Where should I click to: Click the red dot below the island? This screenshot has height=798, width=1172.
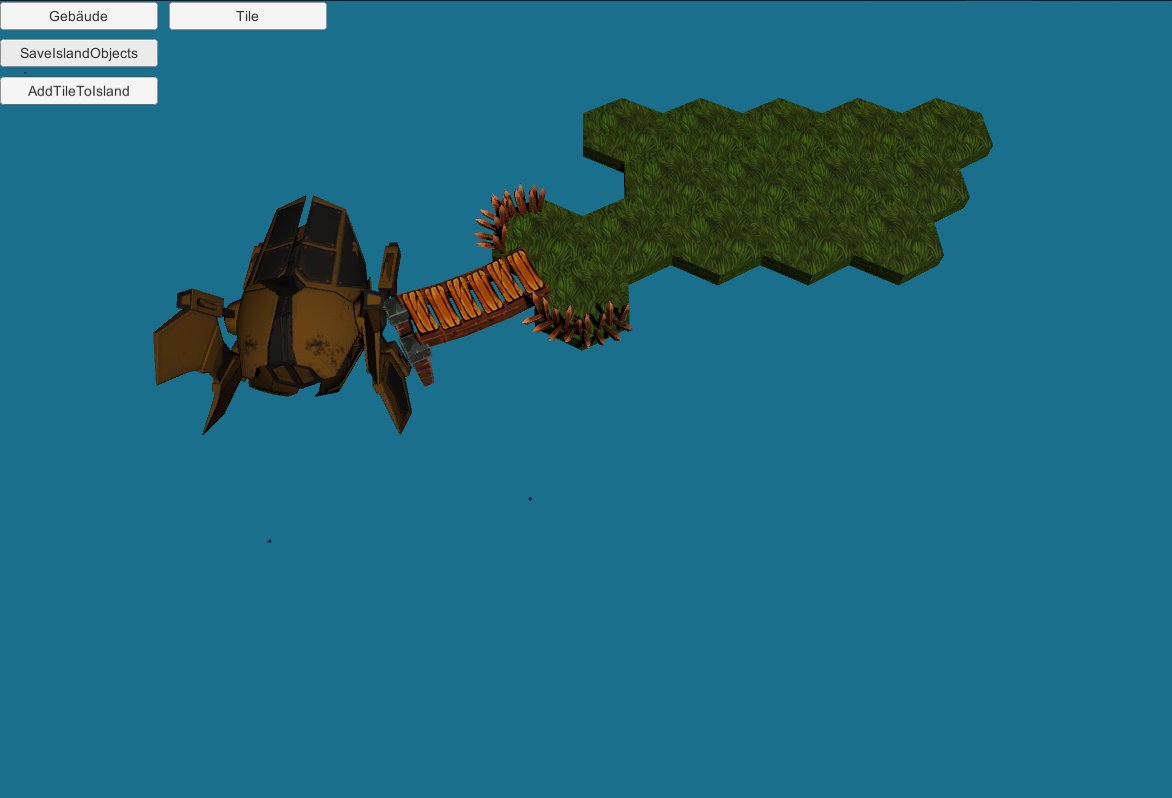(530, 498)
